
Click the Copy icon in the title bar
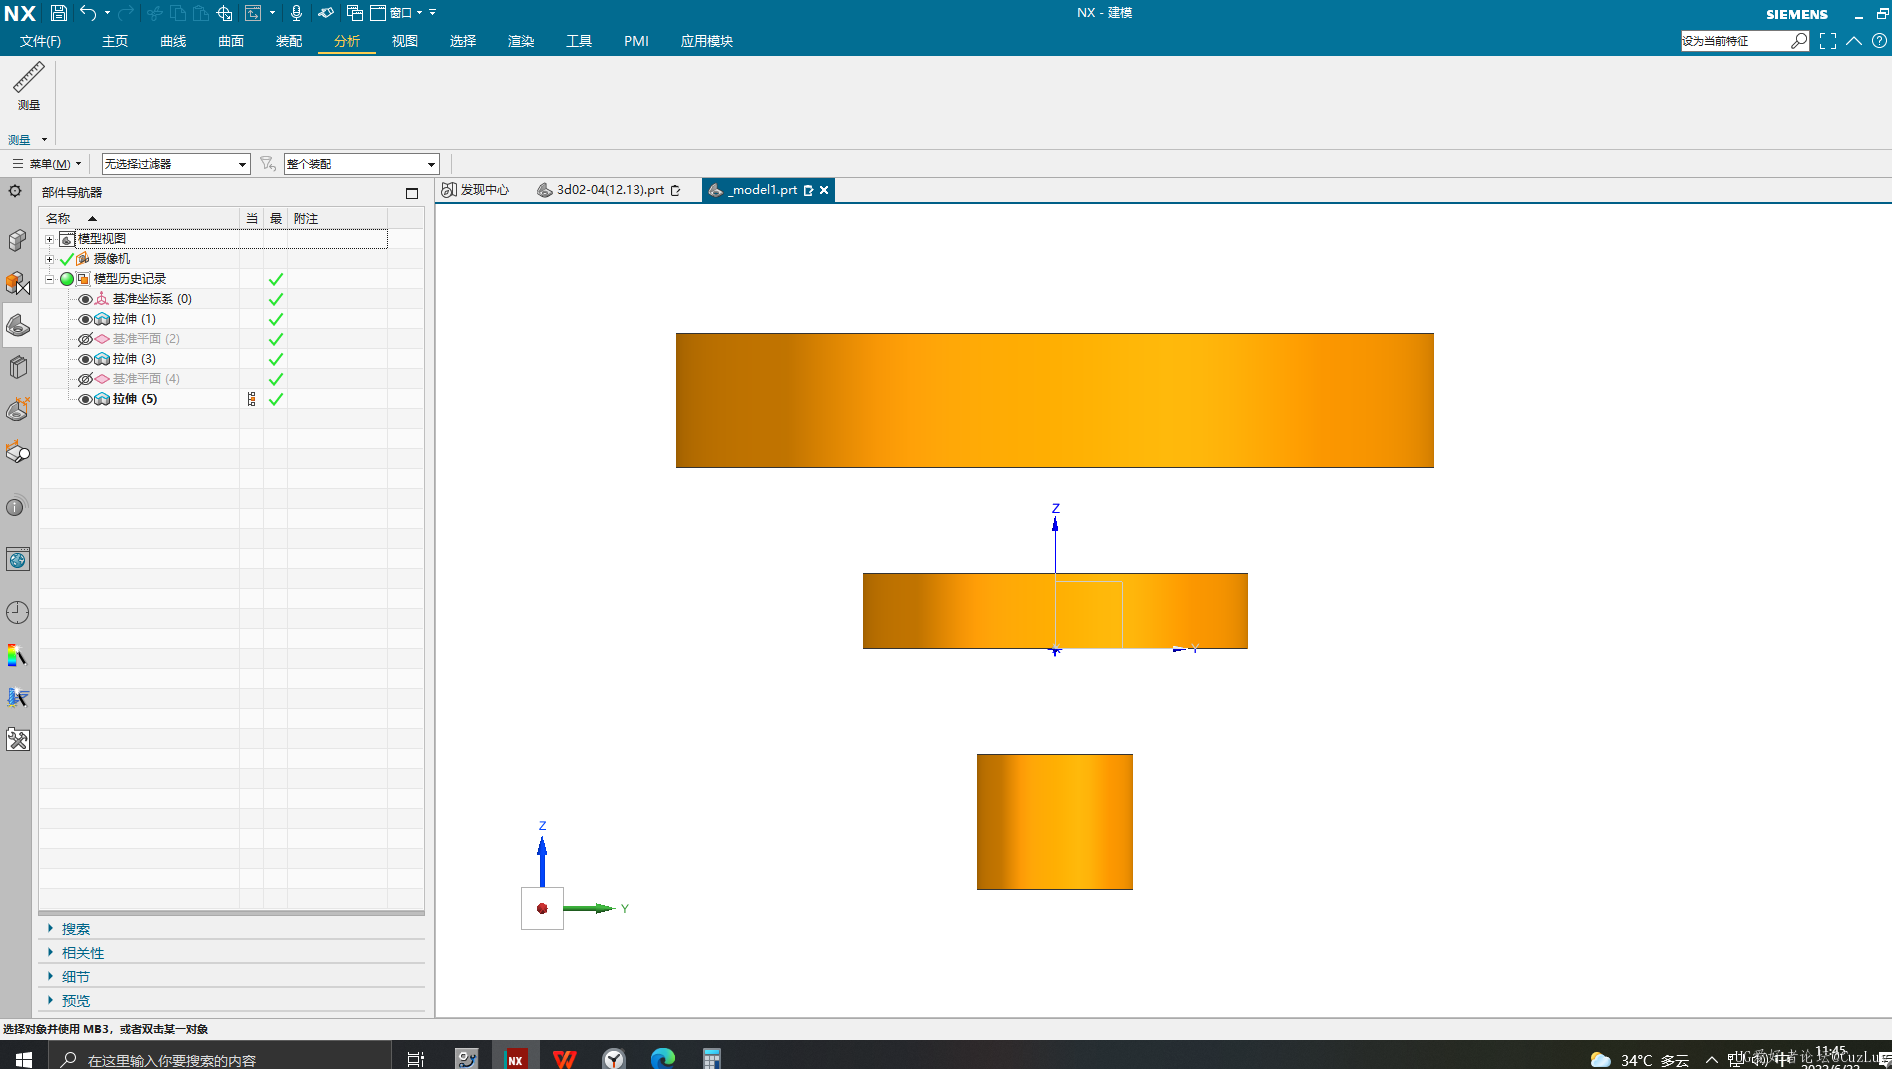(x=178, y=13)
